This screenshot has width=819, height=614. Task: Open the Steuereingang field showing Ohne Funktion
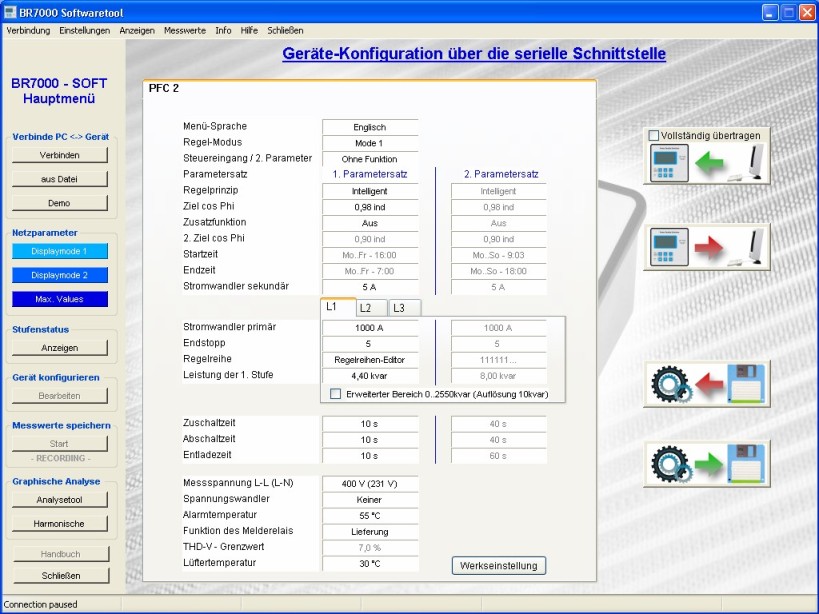(370, 159)
